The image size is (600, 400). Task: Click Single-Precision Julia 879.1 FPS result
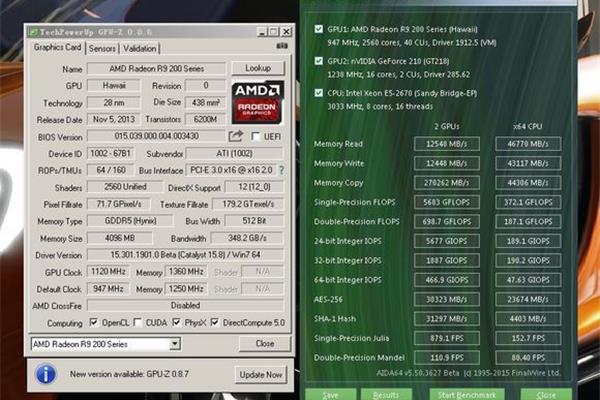tap(447, 338)
